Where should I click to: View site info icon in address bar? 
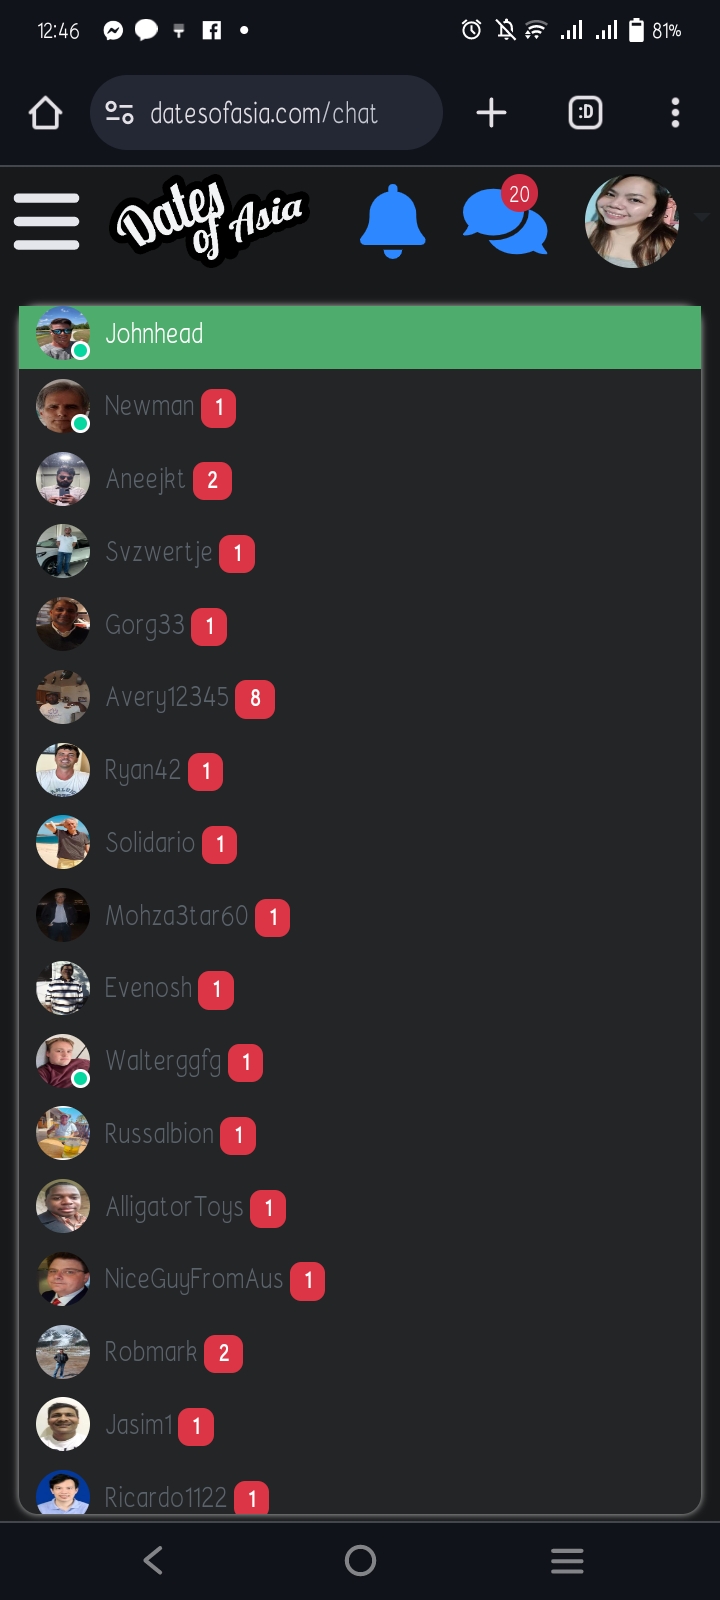pos(120,113)
